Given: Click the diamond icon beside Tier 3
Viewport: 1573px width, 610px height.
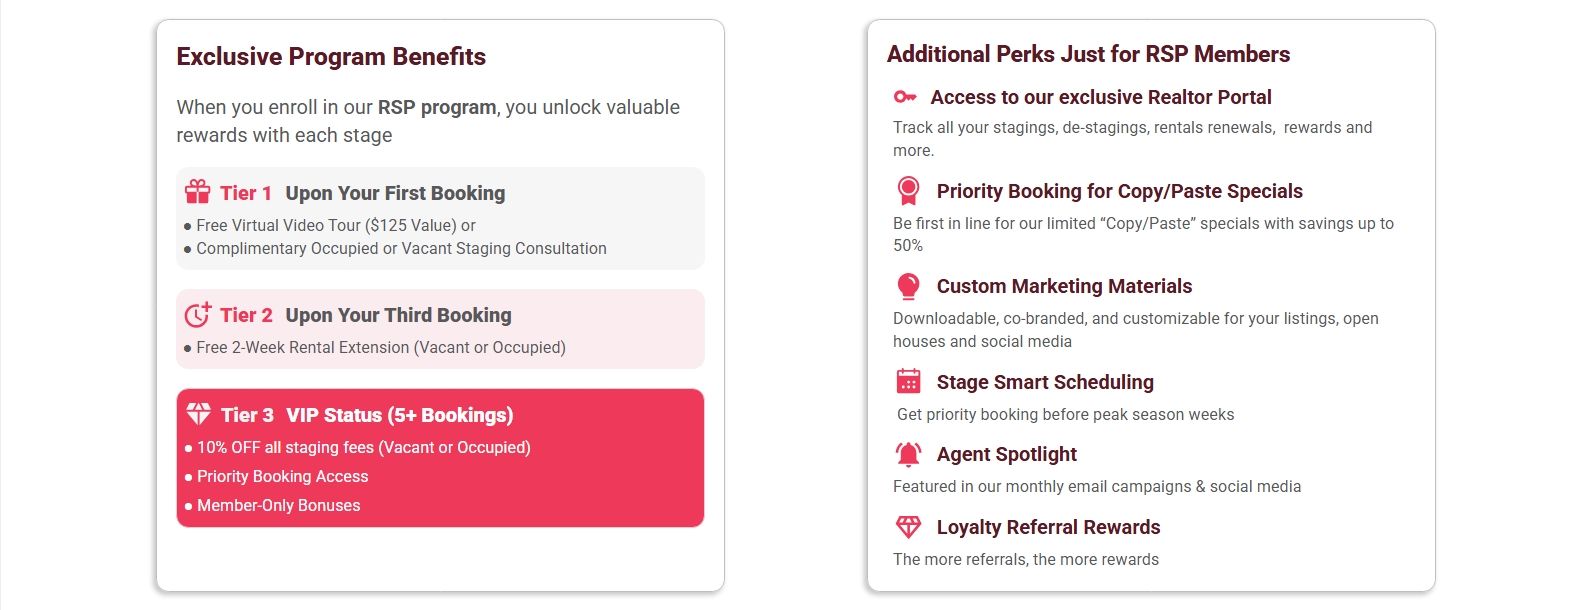Looking at the screenshot, I should (198, 414).
